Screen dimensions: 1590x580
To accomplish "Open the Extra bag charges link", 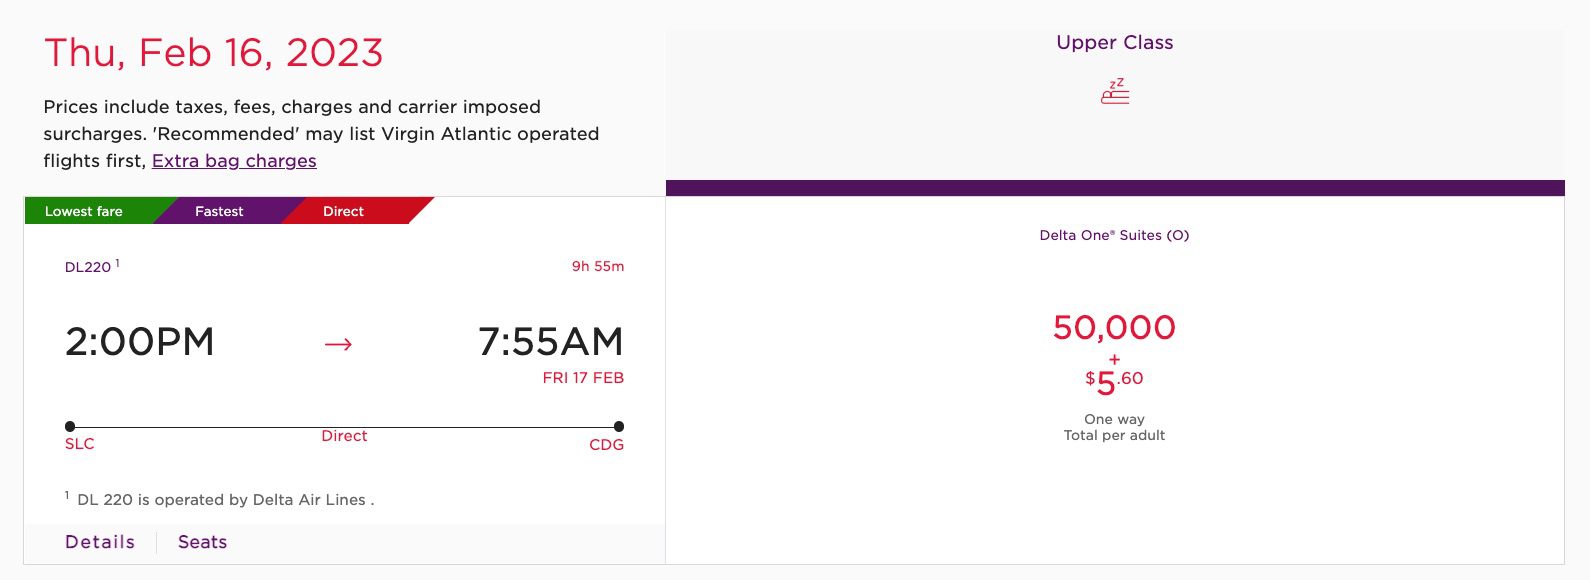I will [x=234, y=161].
